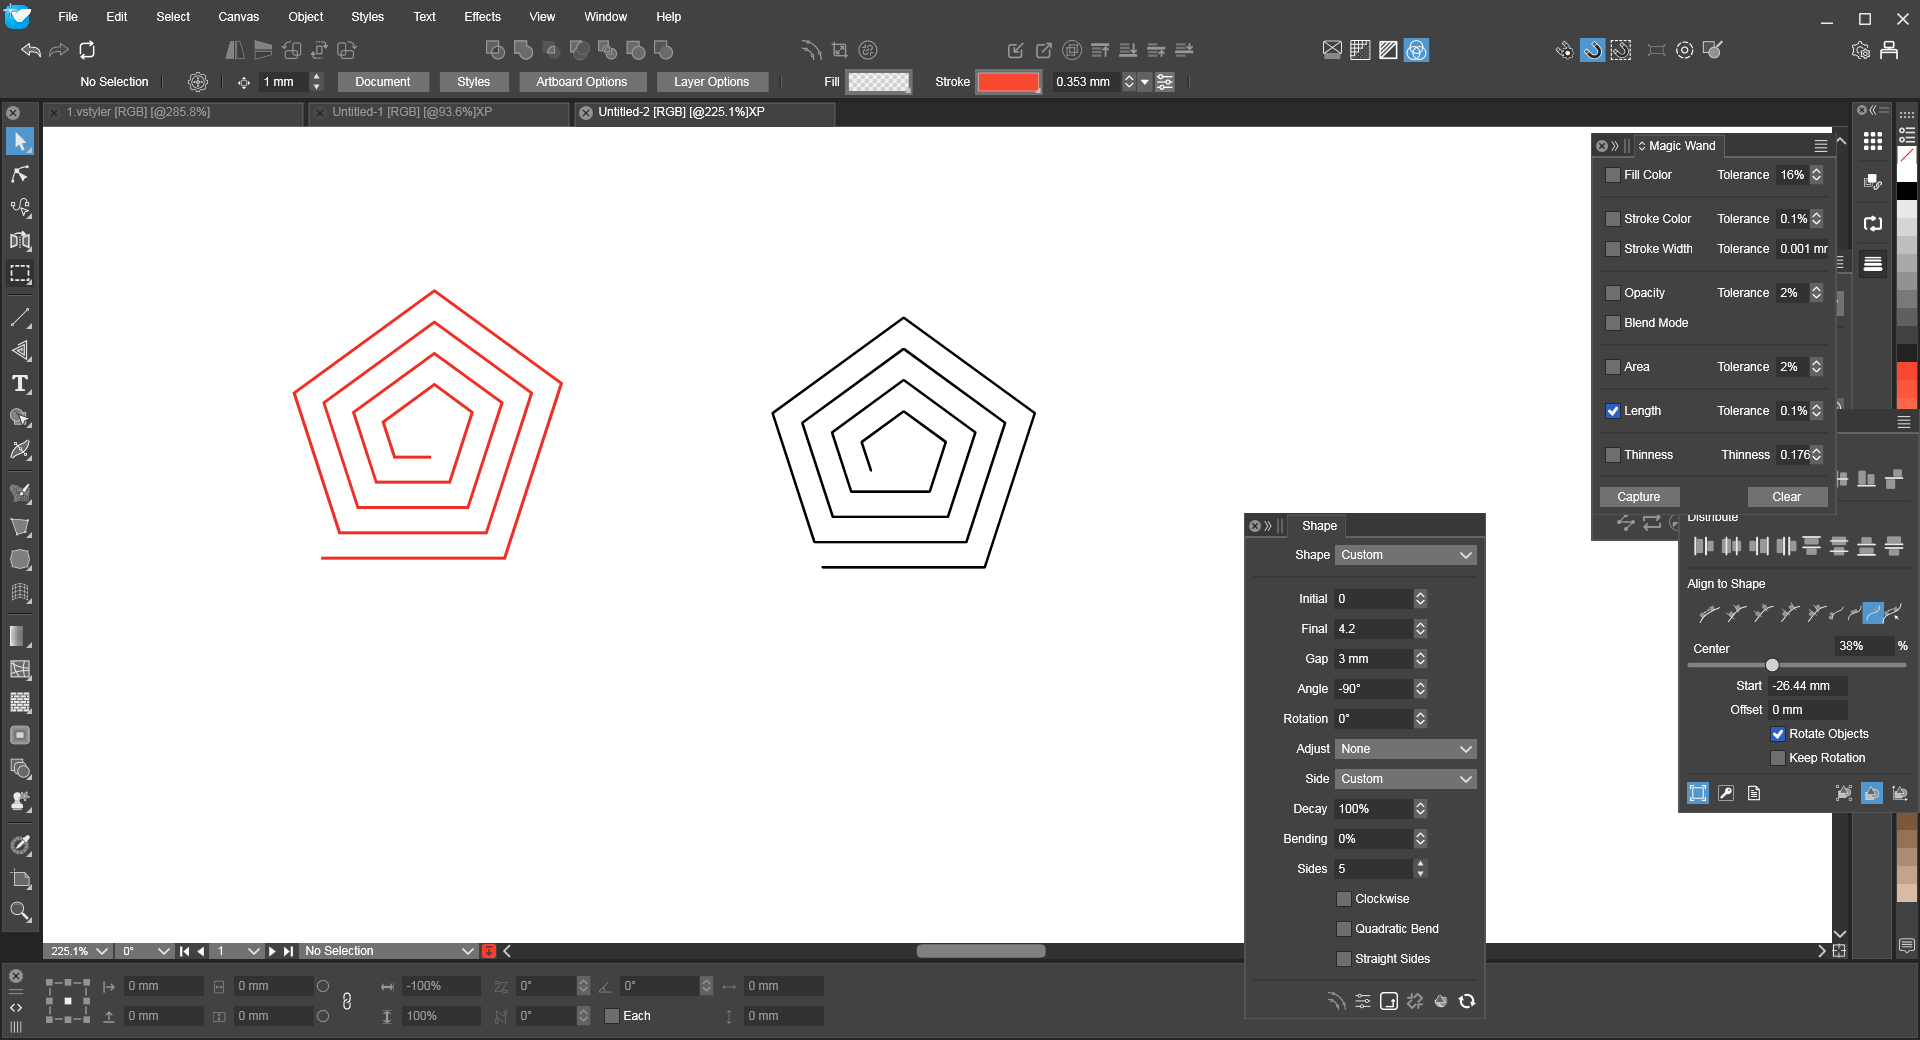Switch to the Untitled-1 document tab
The height and width of the screenshot is (1040, 1920).
(x=412, y=112)
